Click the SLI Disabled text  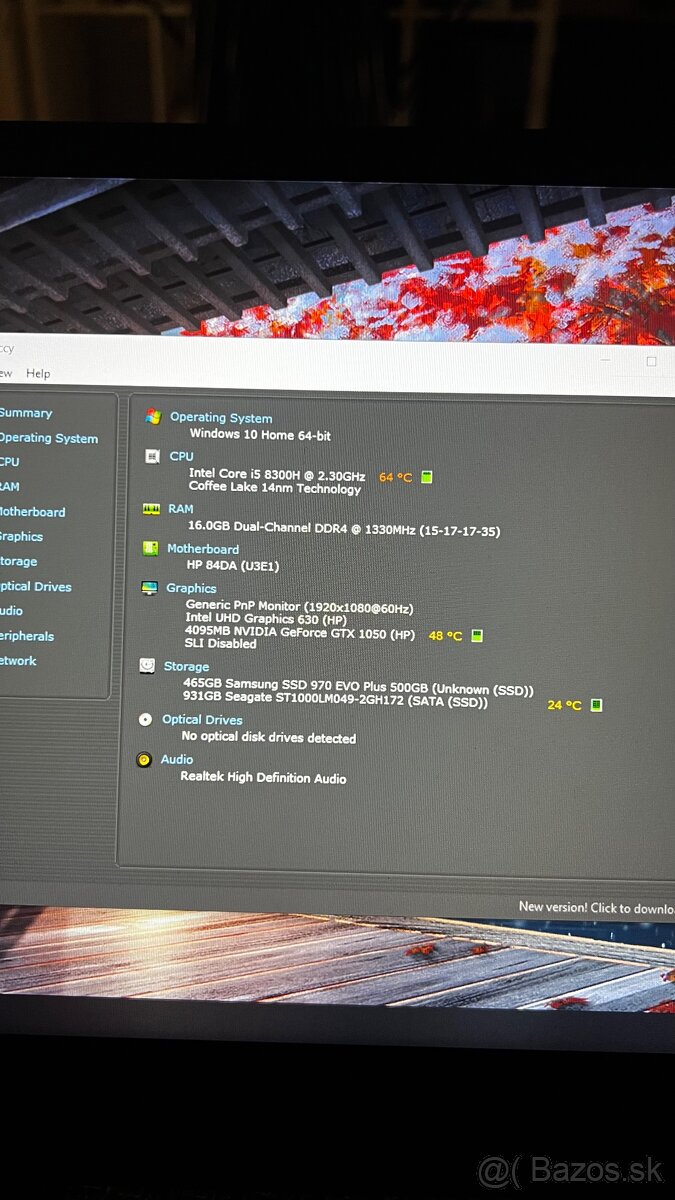click(x=221, y=644)
